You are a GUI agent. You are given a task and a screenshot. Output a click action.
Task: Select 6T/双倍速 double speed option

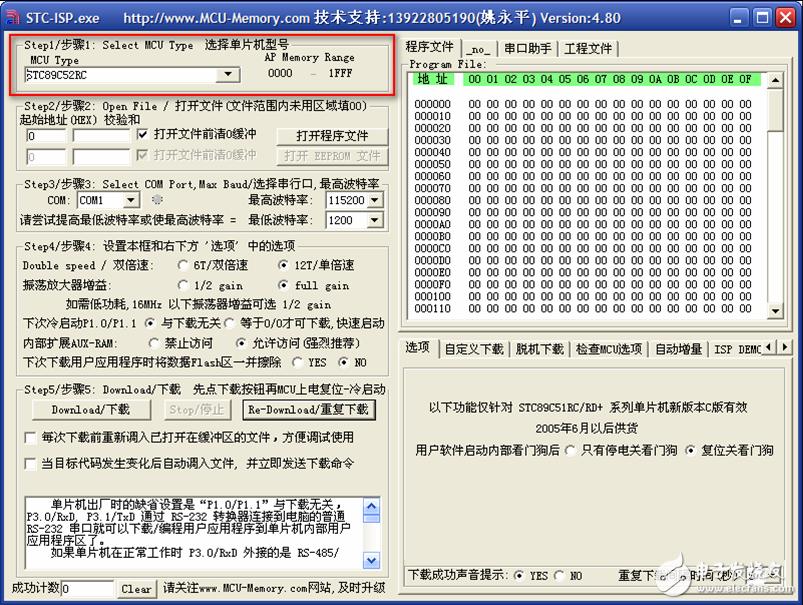182,266
